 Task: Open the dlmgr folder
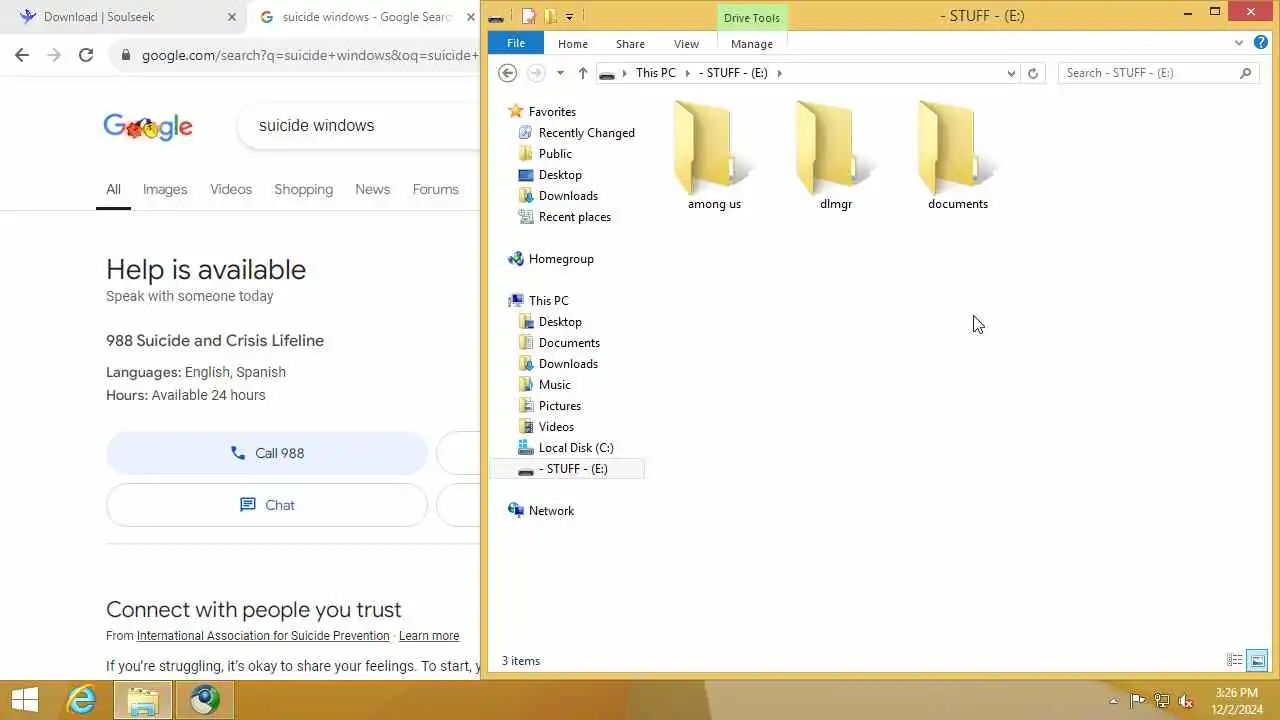836,155
